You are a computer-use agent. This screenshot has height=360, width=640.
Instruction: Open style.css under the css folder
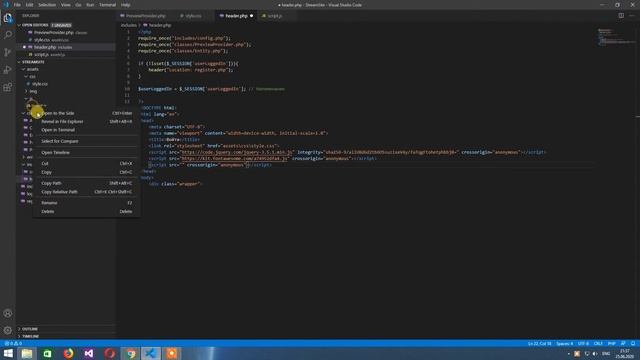(40, 84)
